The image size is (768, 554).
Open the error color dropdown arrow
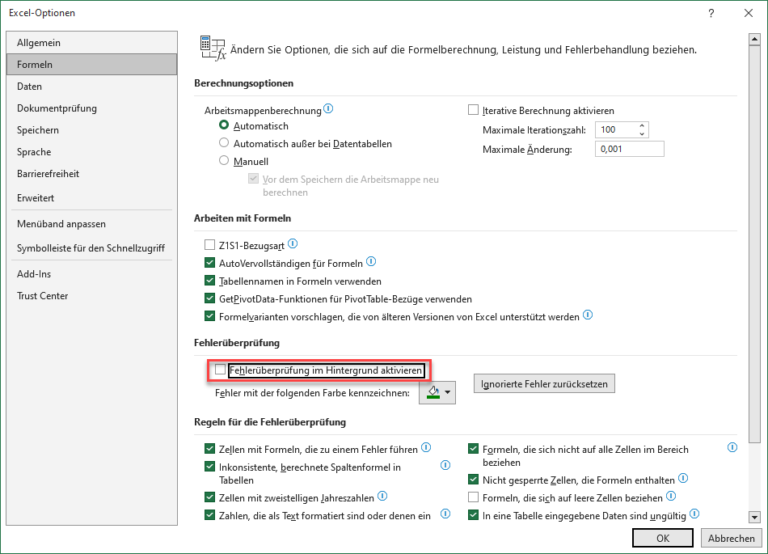coord(448,392)
